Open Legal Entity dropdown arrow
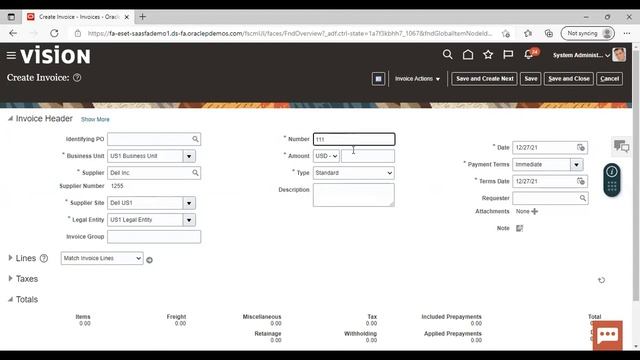This screenshot has width=640, height=360. [x=189, y=220]
